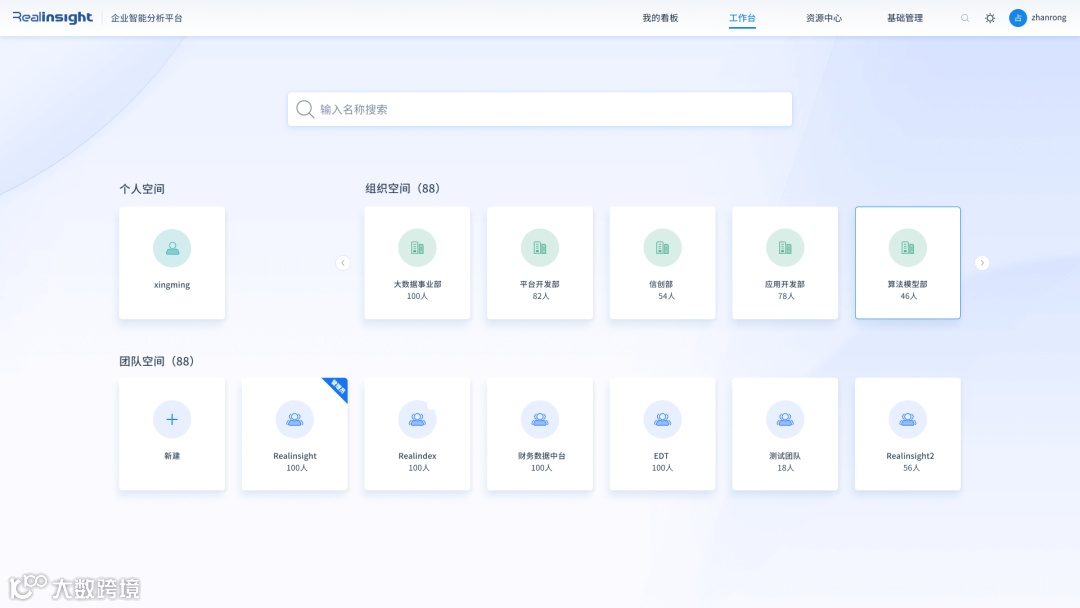1080x608 pixels.
Task: Open the 应用开发部 organization icon
Action: [785, 248]
